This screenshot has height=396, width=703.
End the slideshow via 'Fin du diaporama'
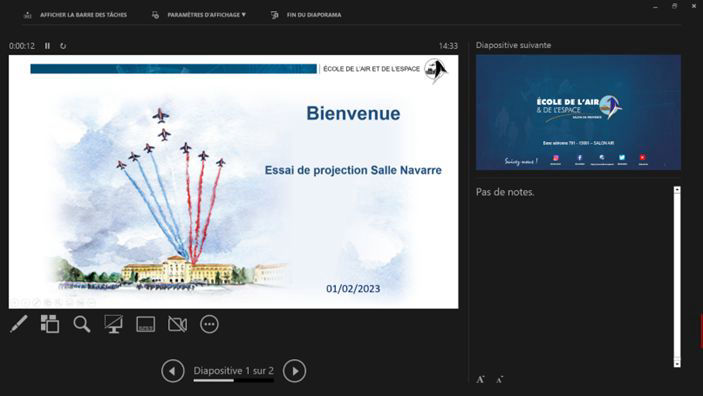[x=314, y=15]
